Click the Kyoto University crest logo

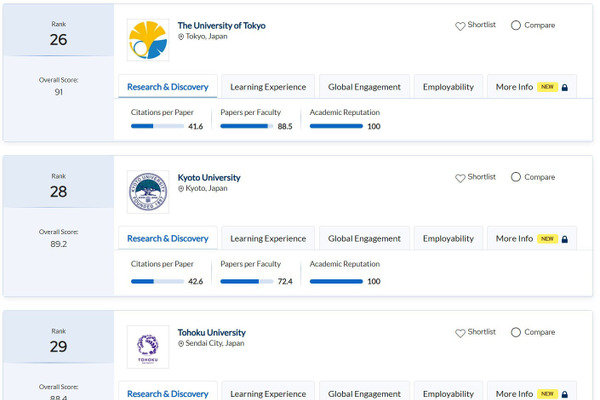(148, 193)
